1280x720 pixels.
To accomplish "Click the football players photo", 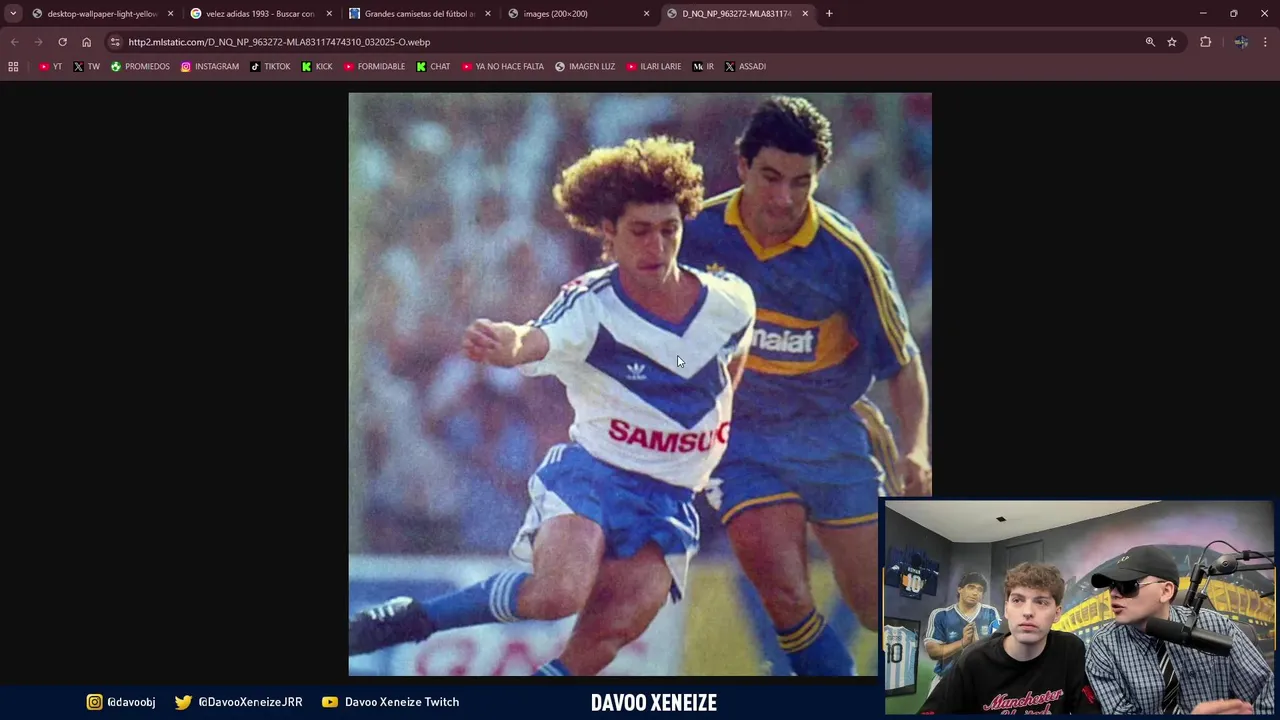I will tap(640, 384).
